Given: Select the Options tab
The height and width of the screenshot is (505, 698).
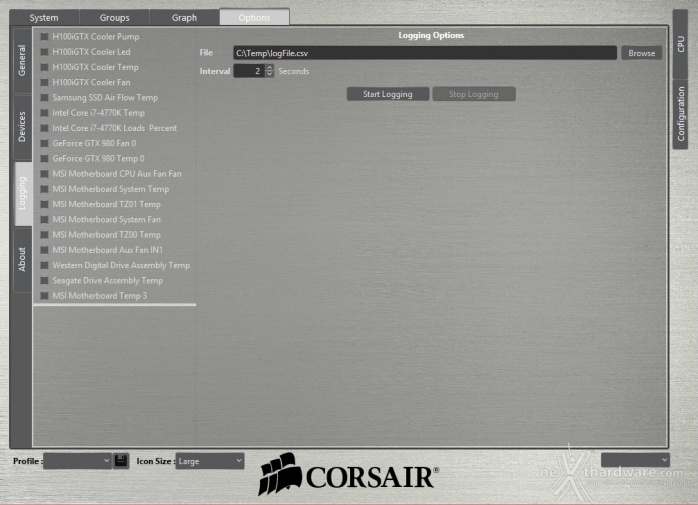Looking at the screenshot, I should (x=254, y=17).
